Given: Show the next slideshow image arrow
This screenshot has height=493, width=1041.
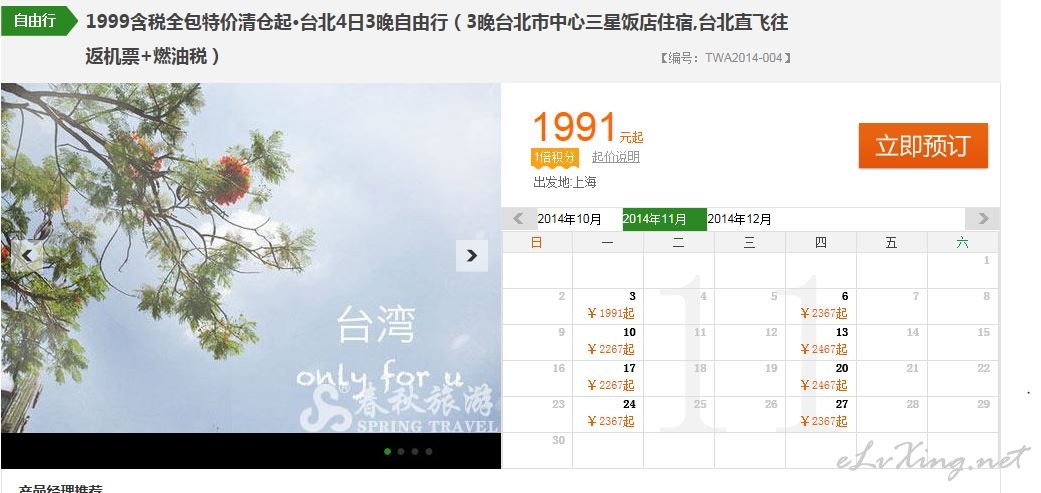Looking at the screenshot, I should [471, 255].
